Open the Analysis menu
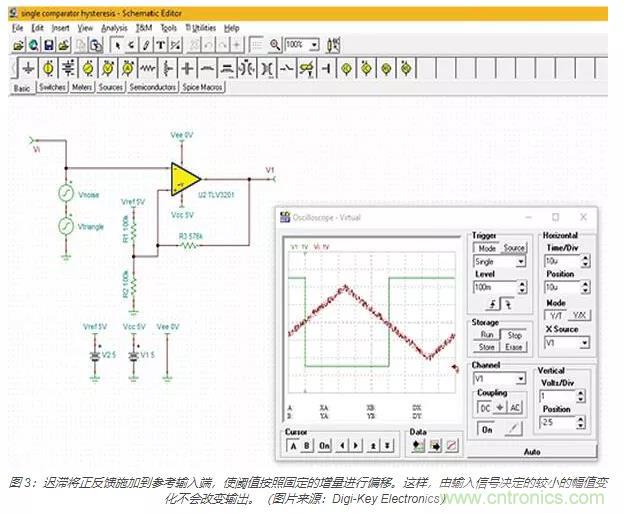 [114, 28]
